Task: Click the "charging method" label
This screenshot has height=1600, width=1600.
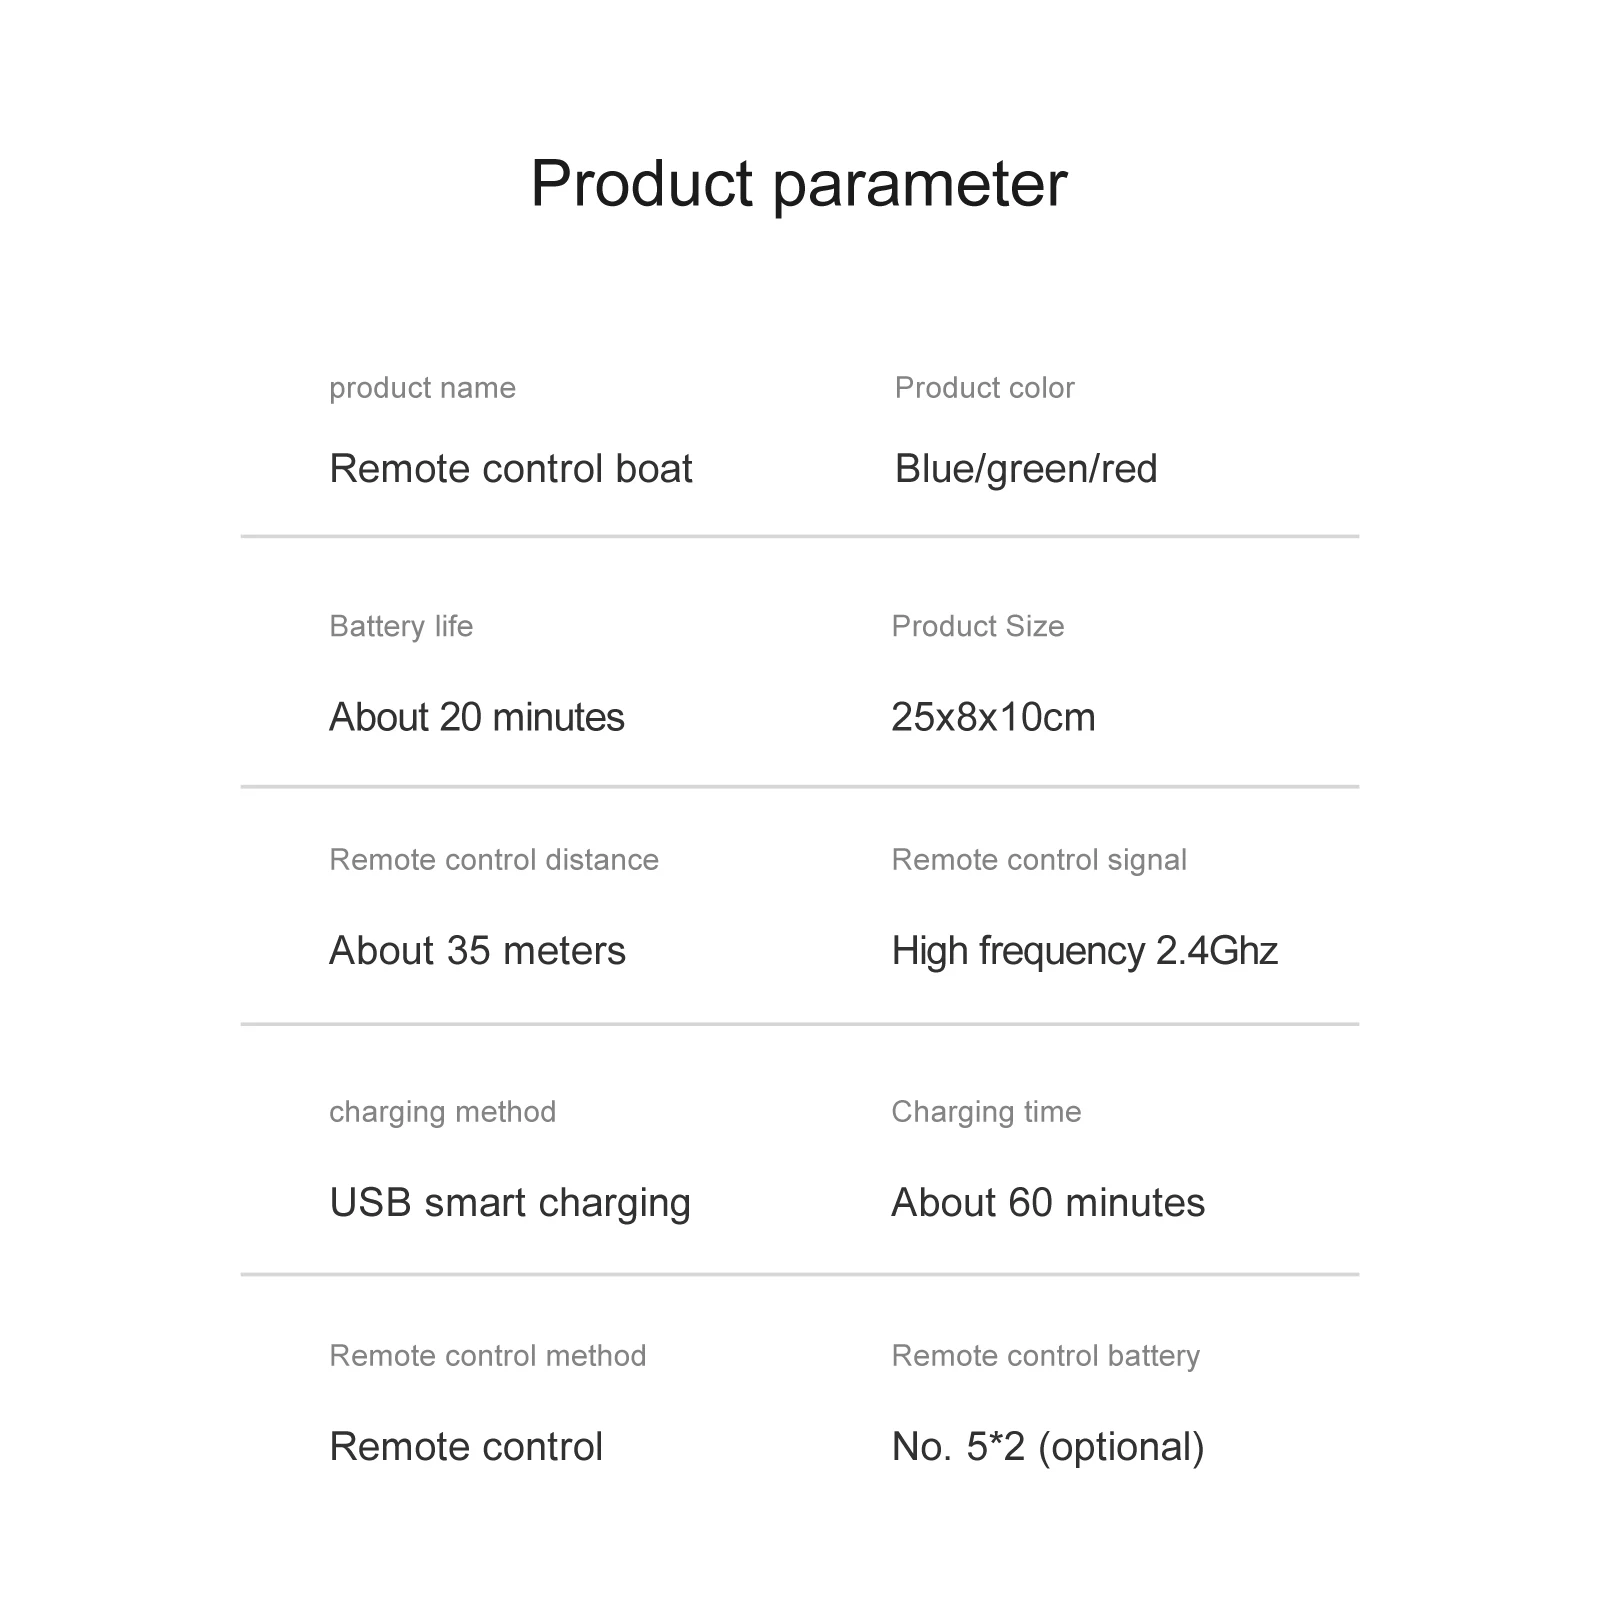Action: (x=442, y=1112)
